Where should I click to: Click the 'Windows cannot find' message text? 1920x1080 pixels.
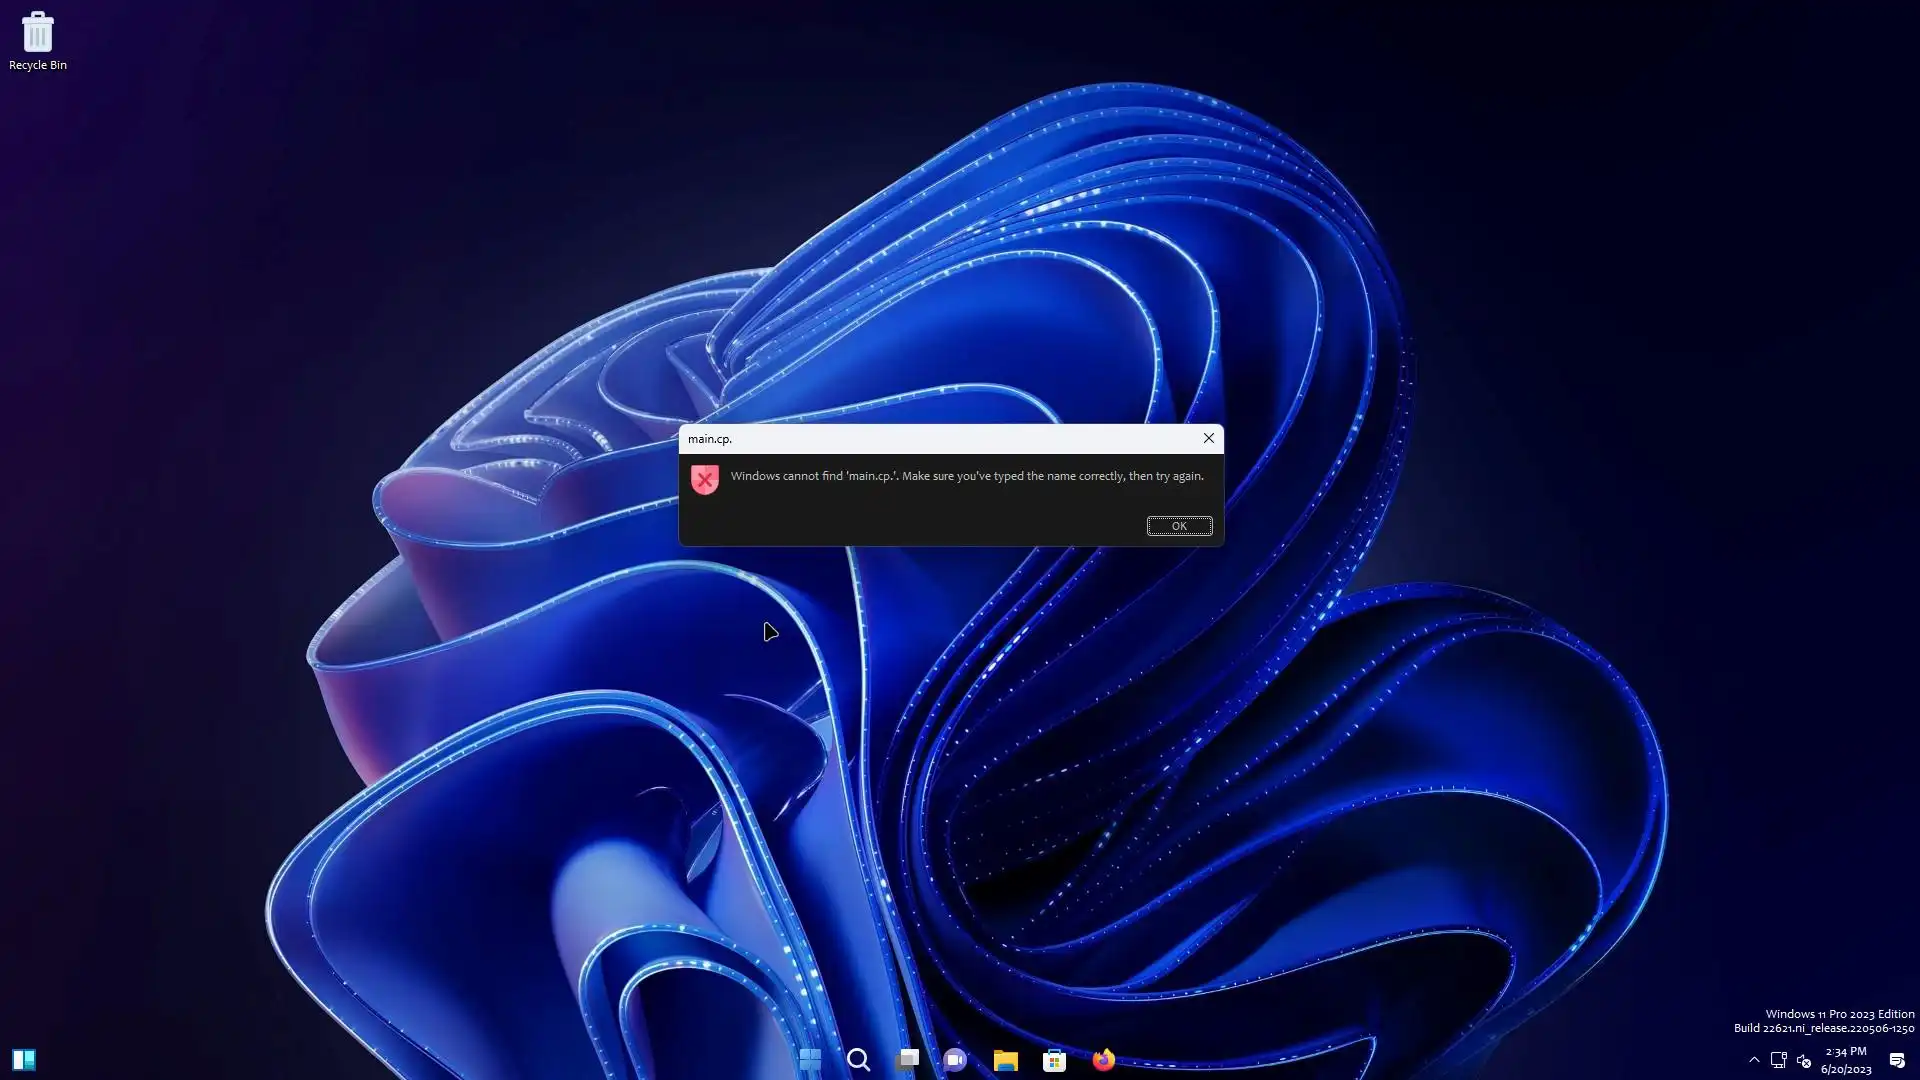(966, 476)
